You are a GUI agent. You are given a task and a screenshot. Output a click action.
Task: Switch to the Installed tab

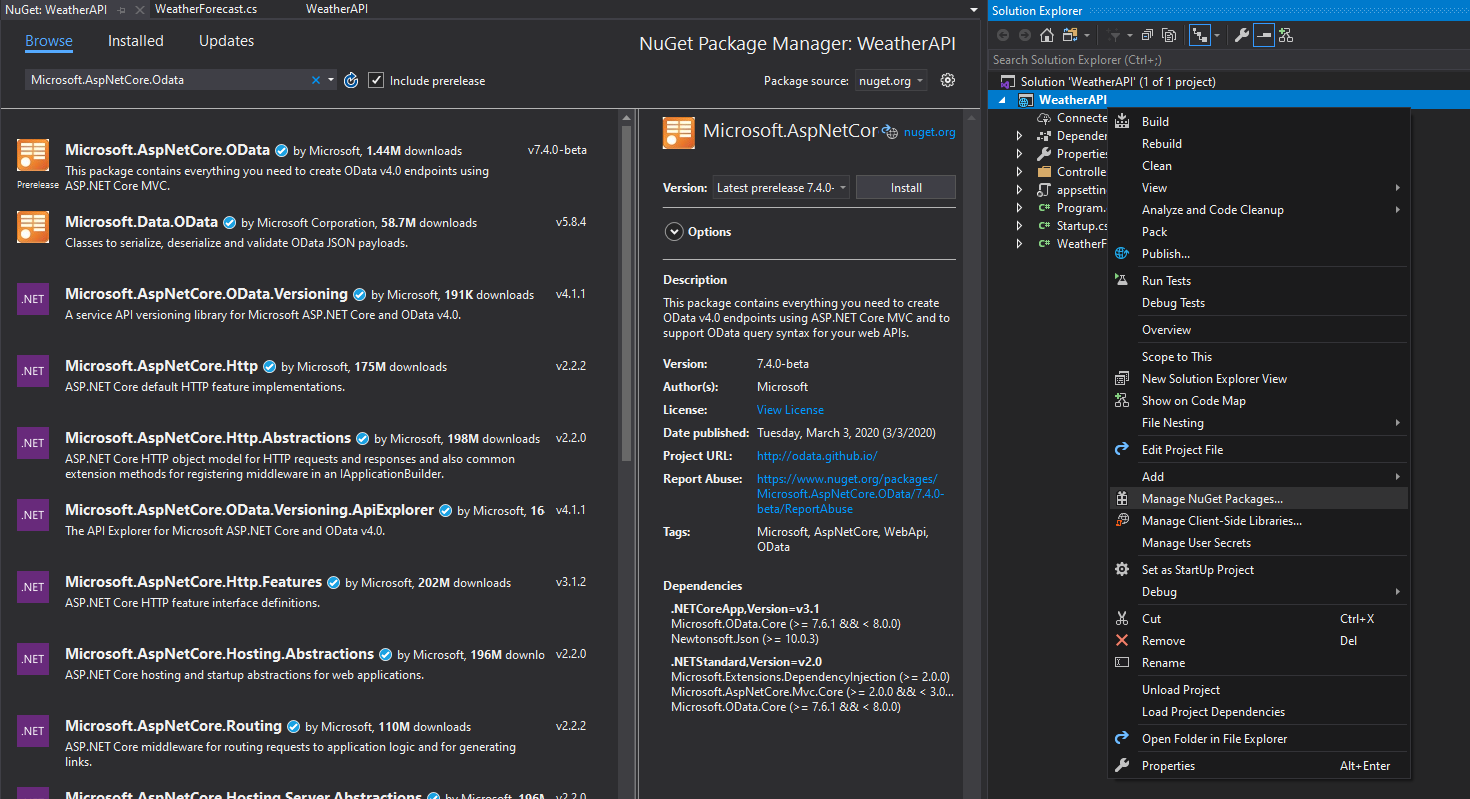pos(135,41)
